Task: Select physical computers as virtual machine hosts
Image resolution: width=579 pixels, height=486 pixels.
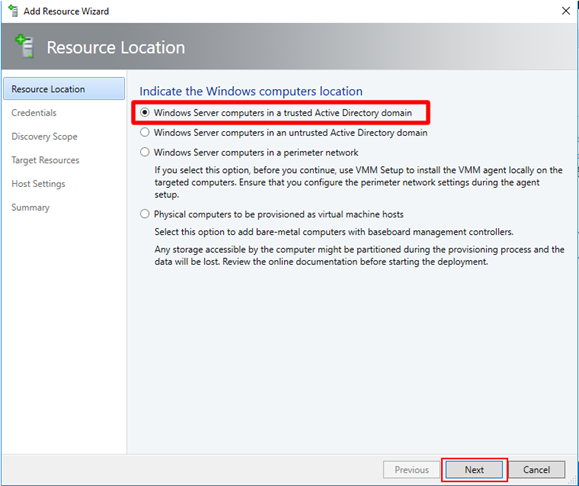Action: pyautogui.click(x=145, y=214)
